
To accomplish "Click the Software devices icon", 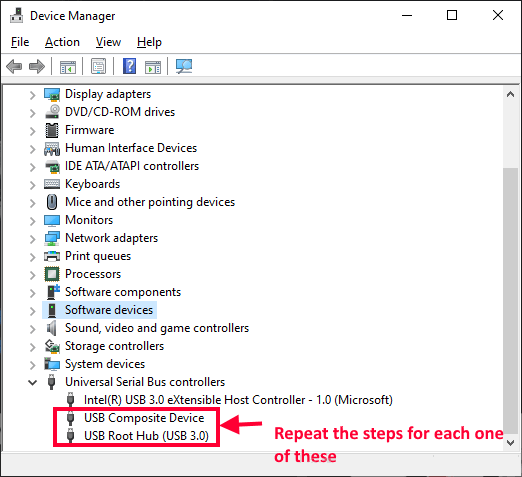I will [52, 310].
